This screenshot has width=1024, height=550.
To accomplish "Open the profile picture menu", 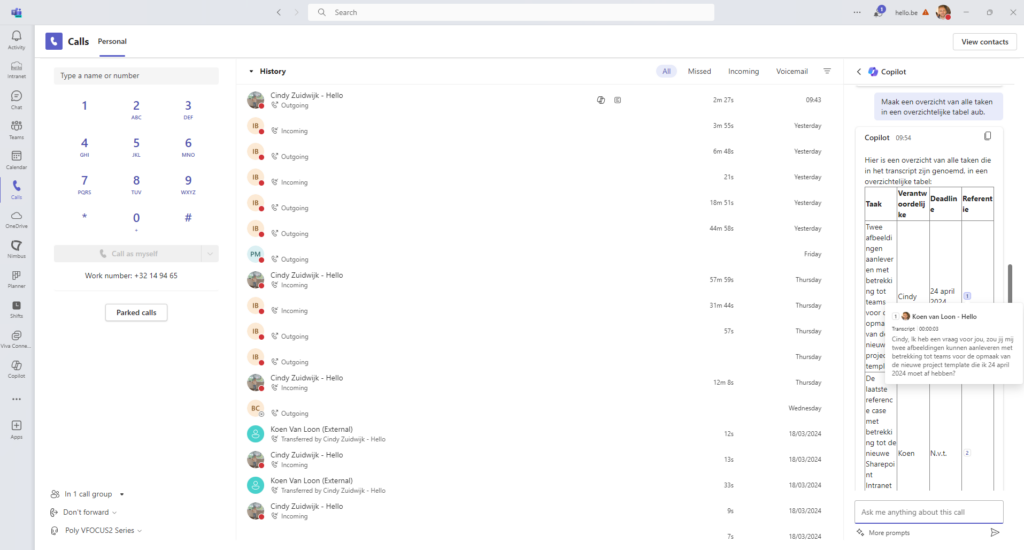I will tap(943, 12).
